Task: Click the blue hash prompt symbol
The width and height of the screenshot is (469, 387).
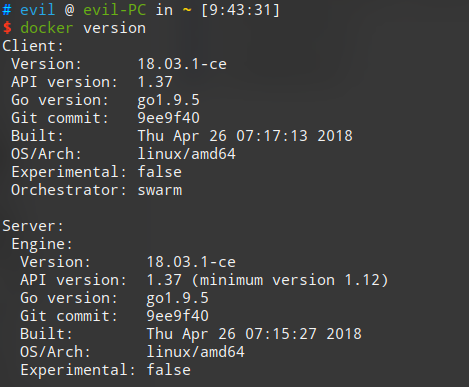Action: (x=7, y=10)
